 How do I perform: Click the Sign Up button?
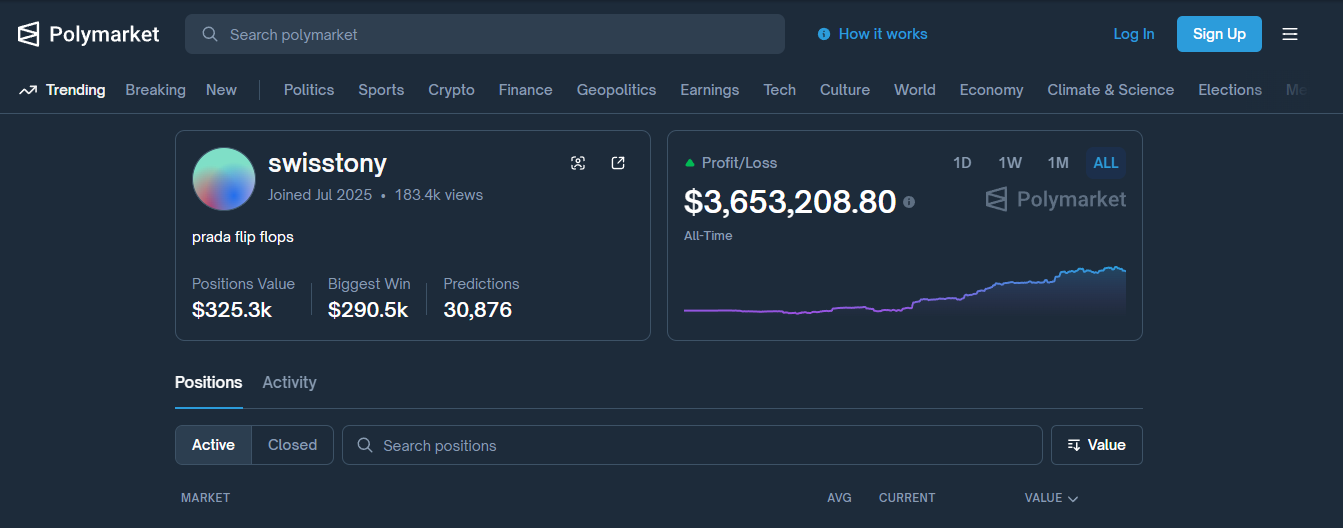[x=1219, y=34]
